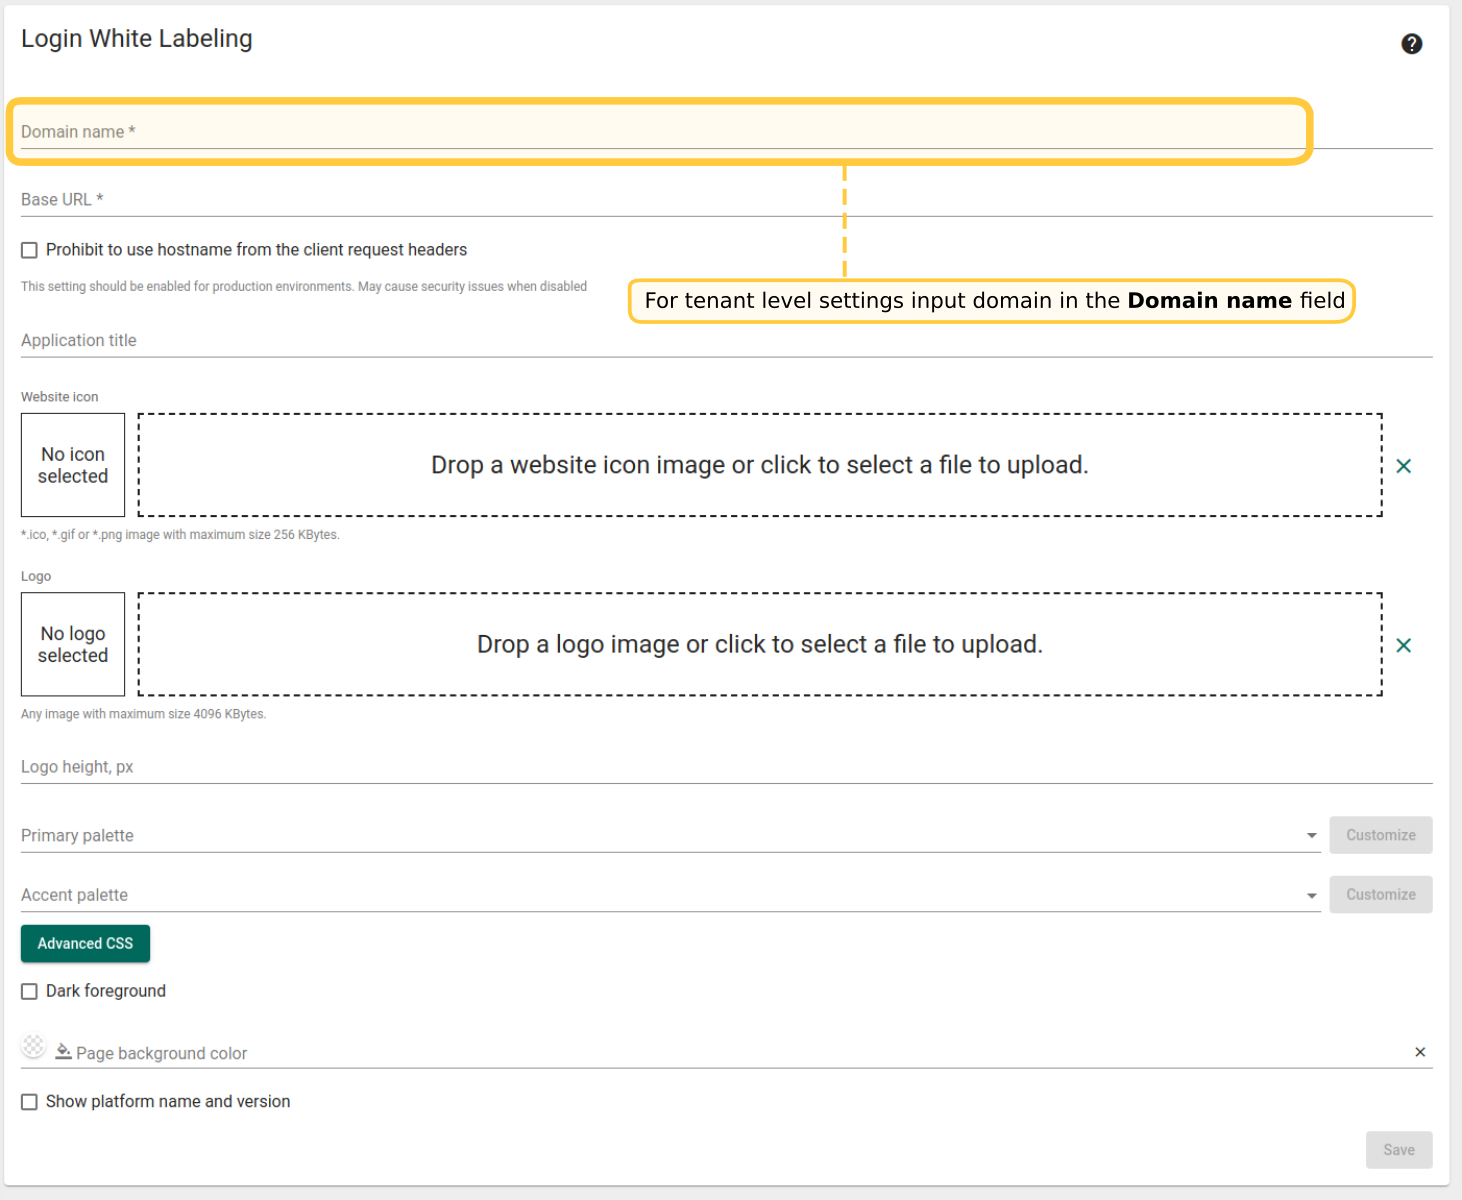1462x1200 pixels.
Task: Focus the Base URL field
Action: tap(727, 200)
